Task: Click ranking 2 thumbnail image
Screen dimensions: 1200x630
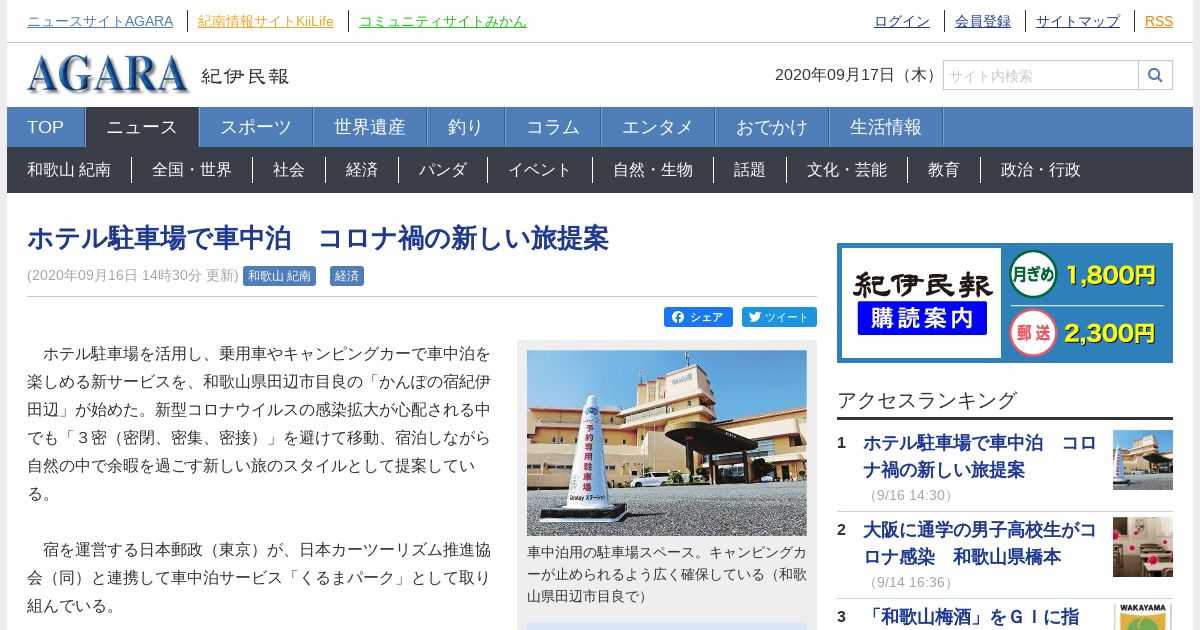Action: pyautogui.click(x=1143, y=547)
